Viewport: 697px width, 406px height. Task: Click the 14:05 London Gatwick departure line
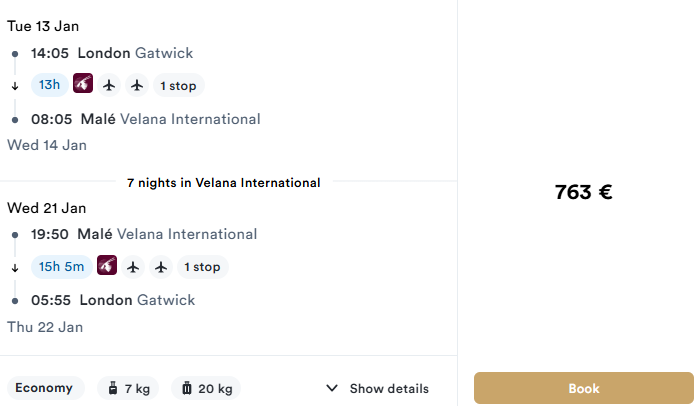[112, 53]
